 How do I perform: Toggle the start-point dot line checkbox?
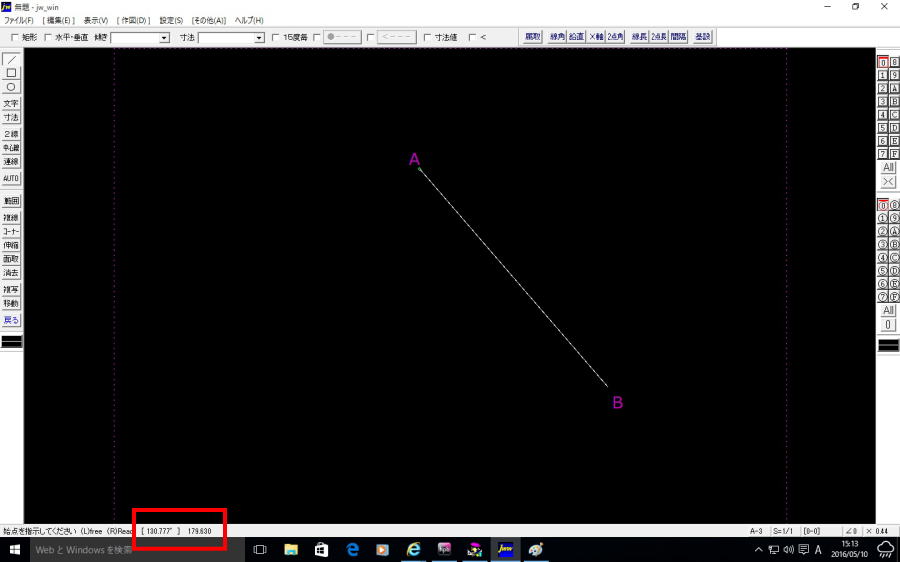click(317, 37)
